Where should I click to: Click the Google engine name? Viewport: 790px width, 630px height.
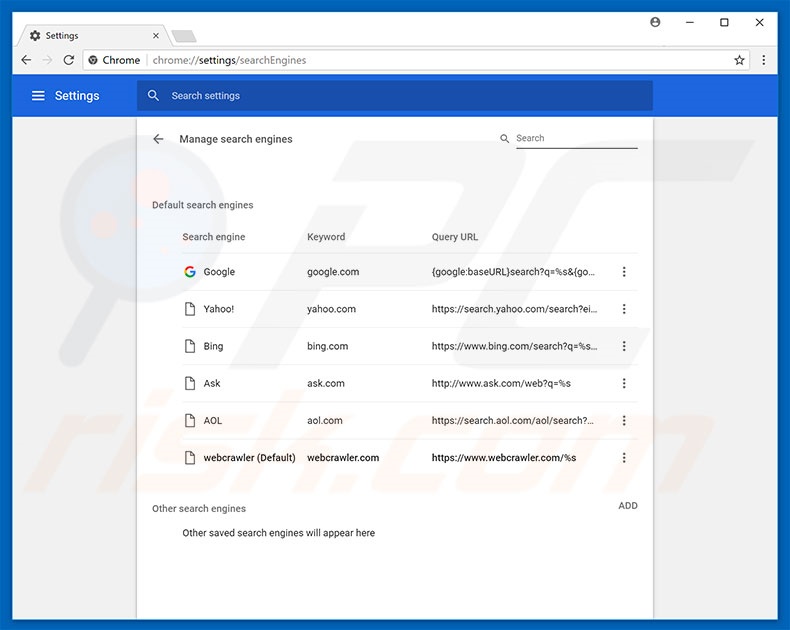[x=219, y=272]
